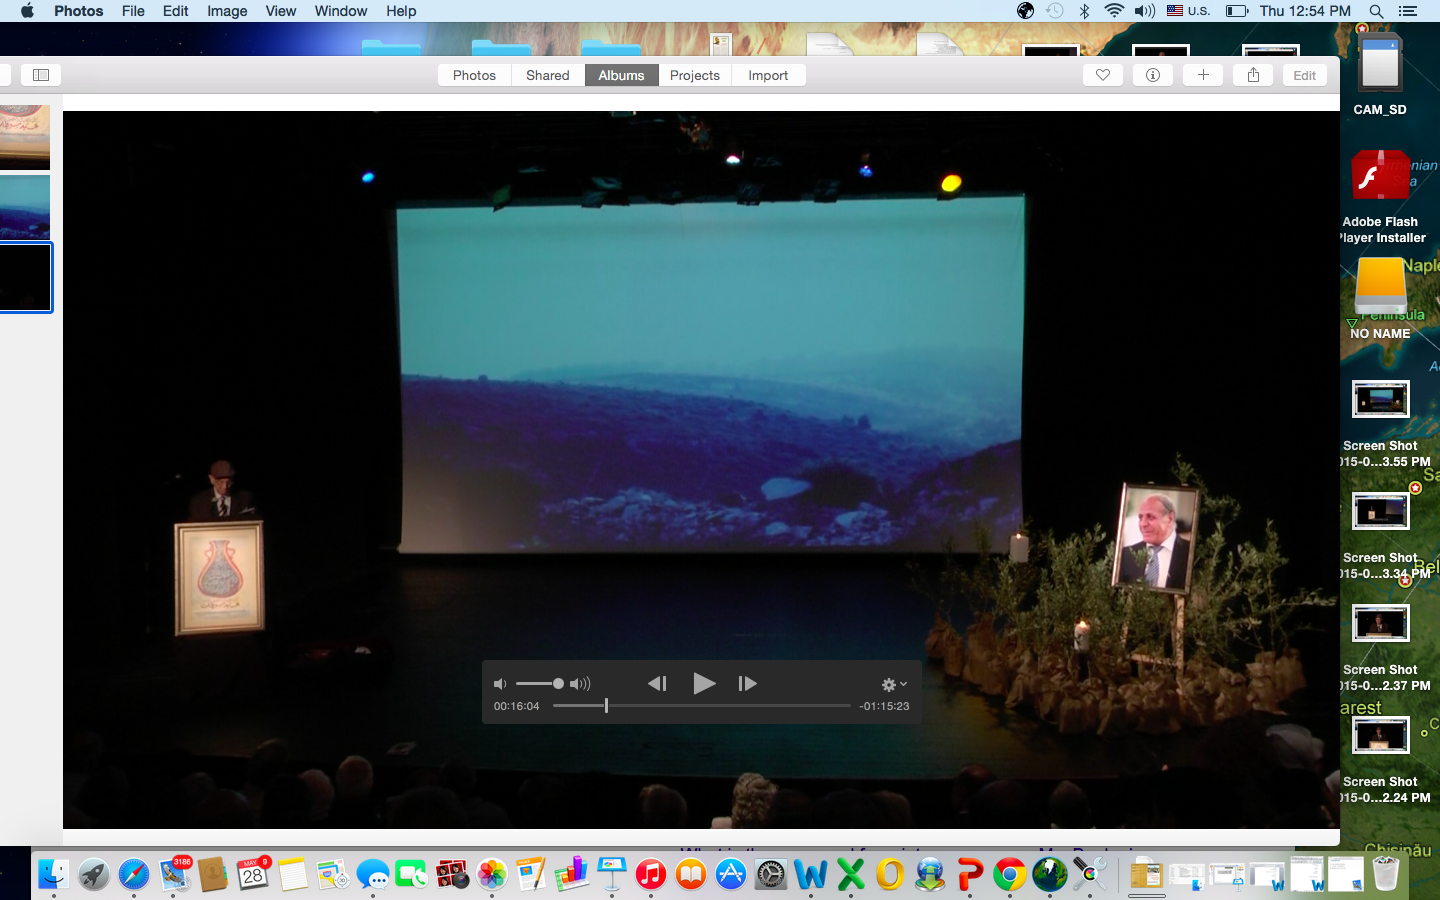Click the plus Add To button
This screenshot has height=900, width=1440.
tap(1203, 75)
